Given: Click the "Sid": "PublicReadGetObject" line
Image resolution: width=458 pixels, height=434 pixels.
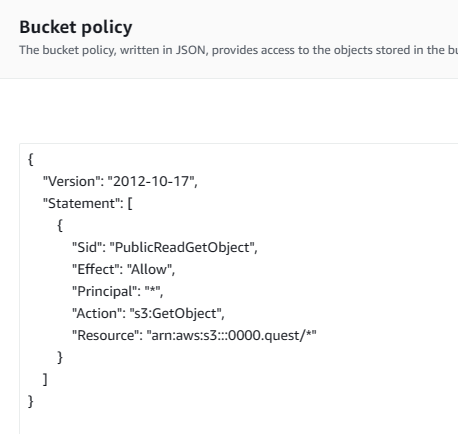Looking at the screenshot, I should pyautogui.click(x=165, y=247).
